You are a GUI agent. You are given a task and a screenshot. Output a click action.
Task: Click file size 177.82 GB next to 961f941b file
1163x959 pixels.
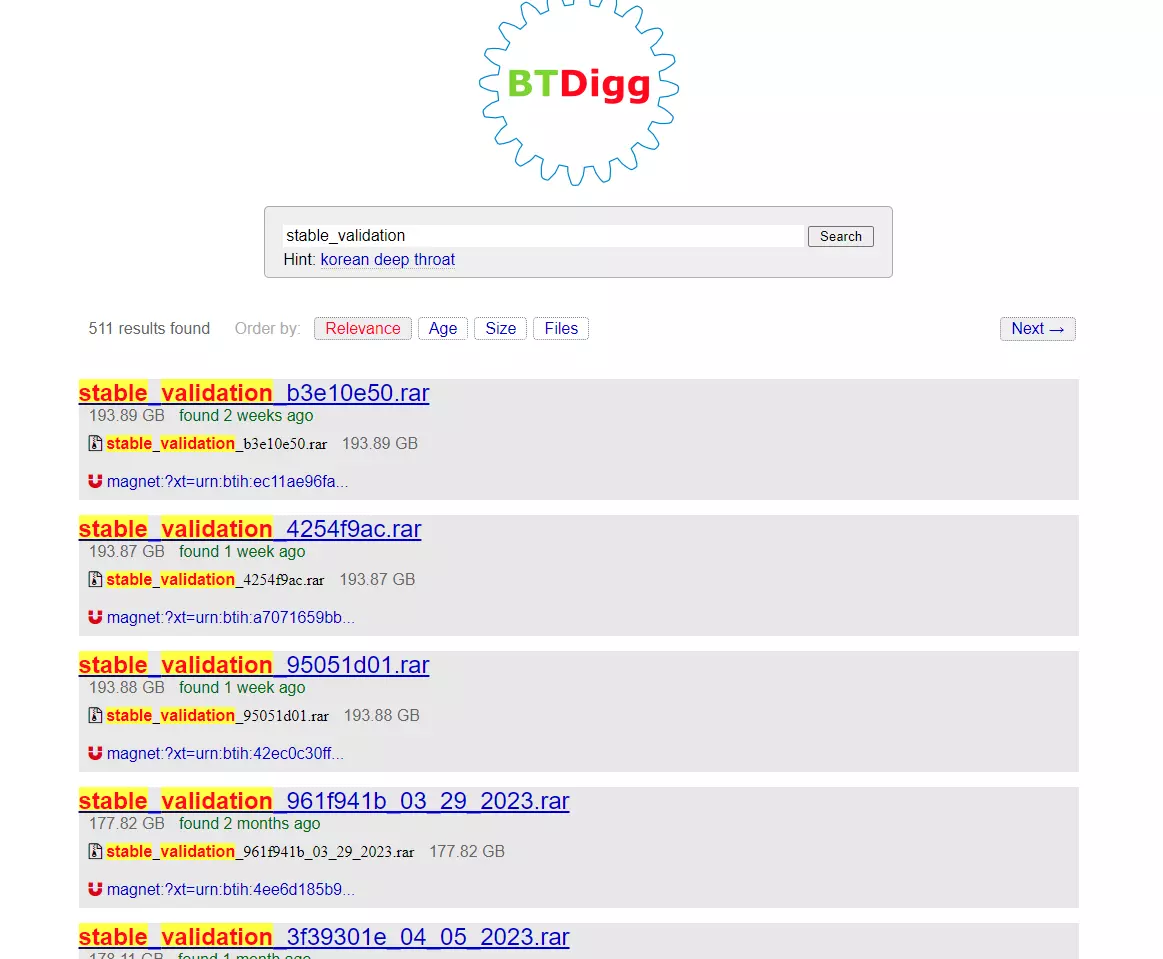pyautogui.click(x=467, y=851)
